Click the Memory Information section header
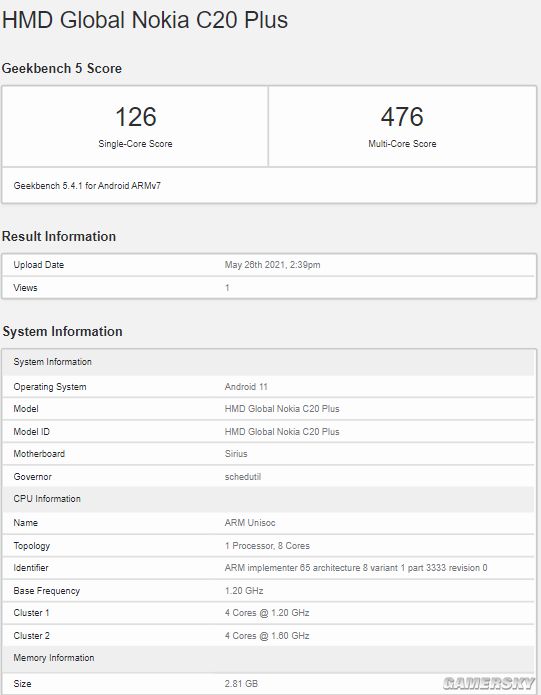Screen dimensions: 541x695 point(54,658)
